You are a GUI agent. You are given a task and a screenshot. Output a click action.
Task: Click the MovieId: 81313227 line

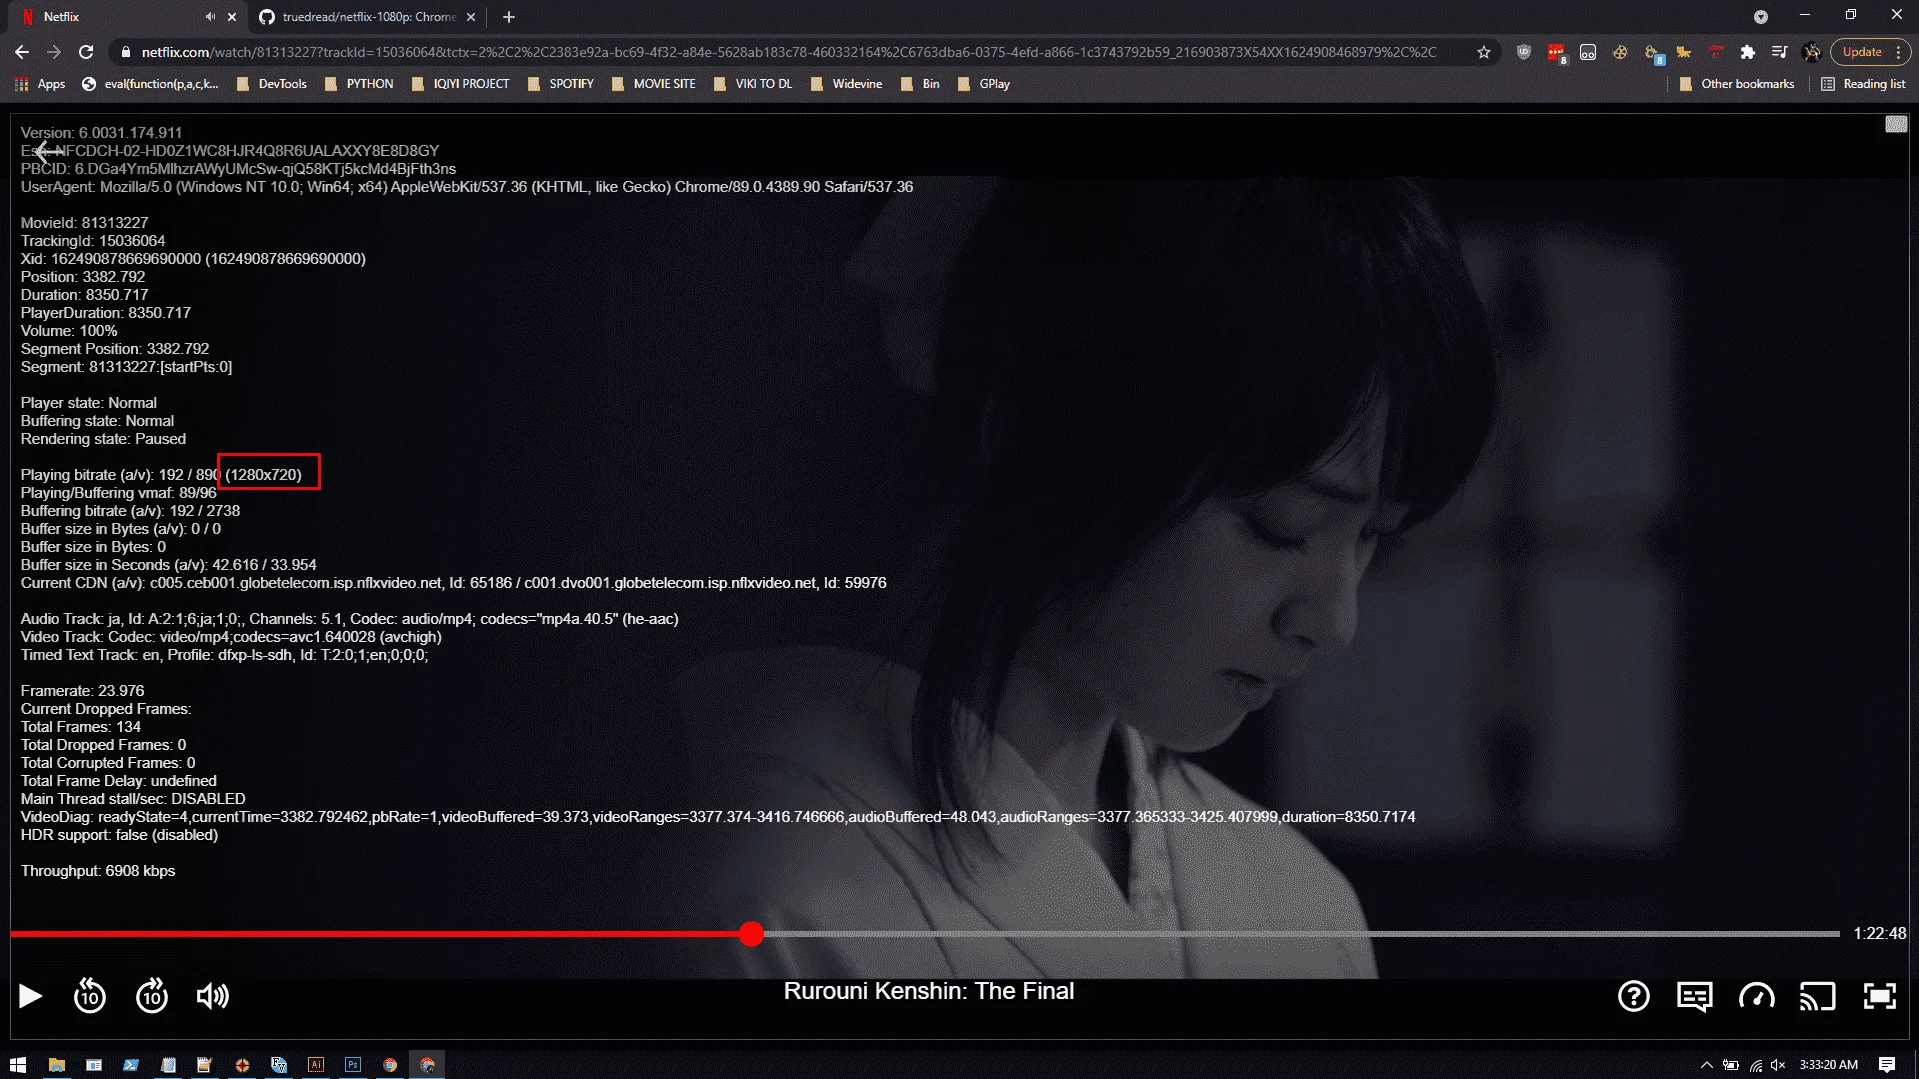point(84,223)
